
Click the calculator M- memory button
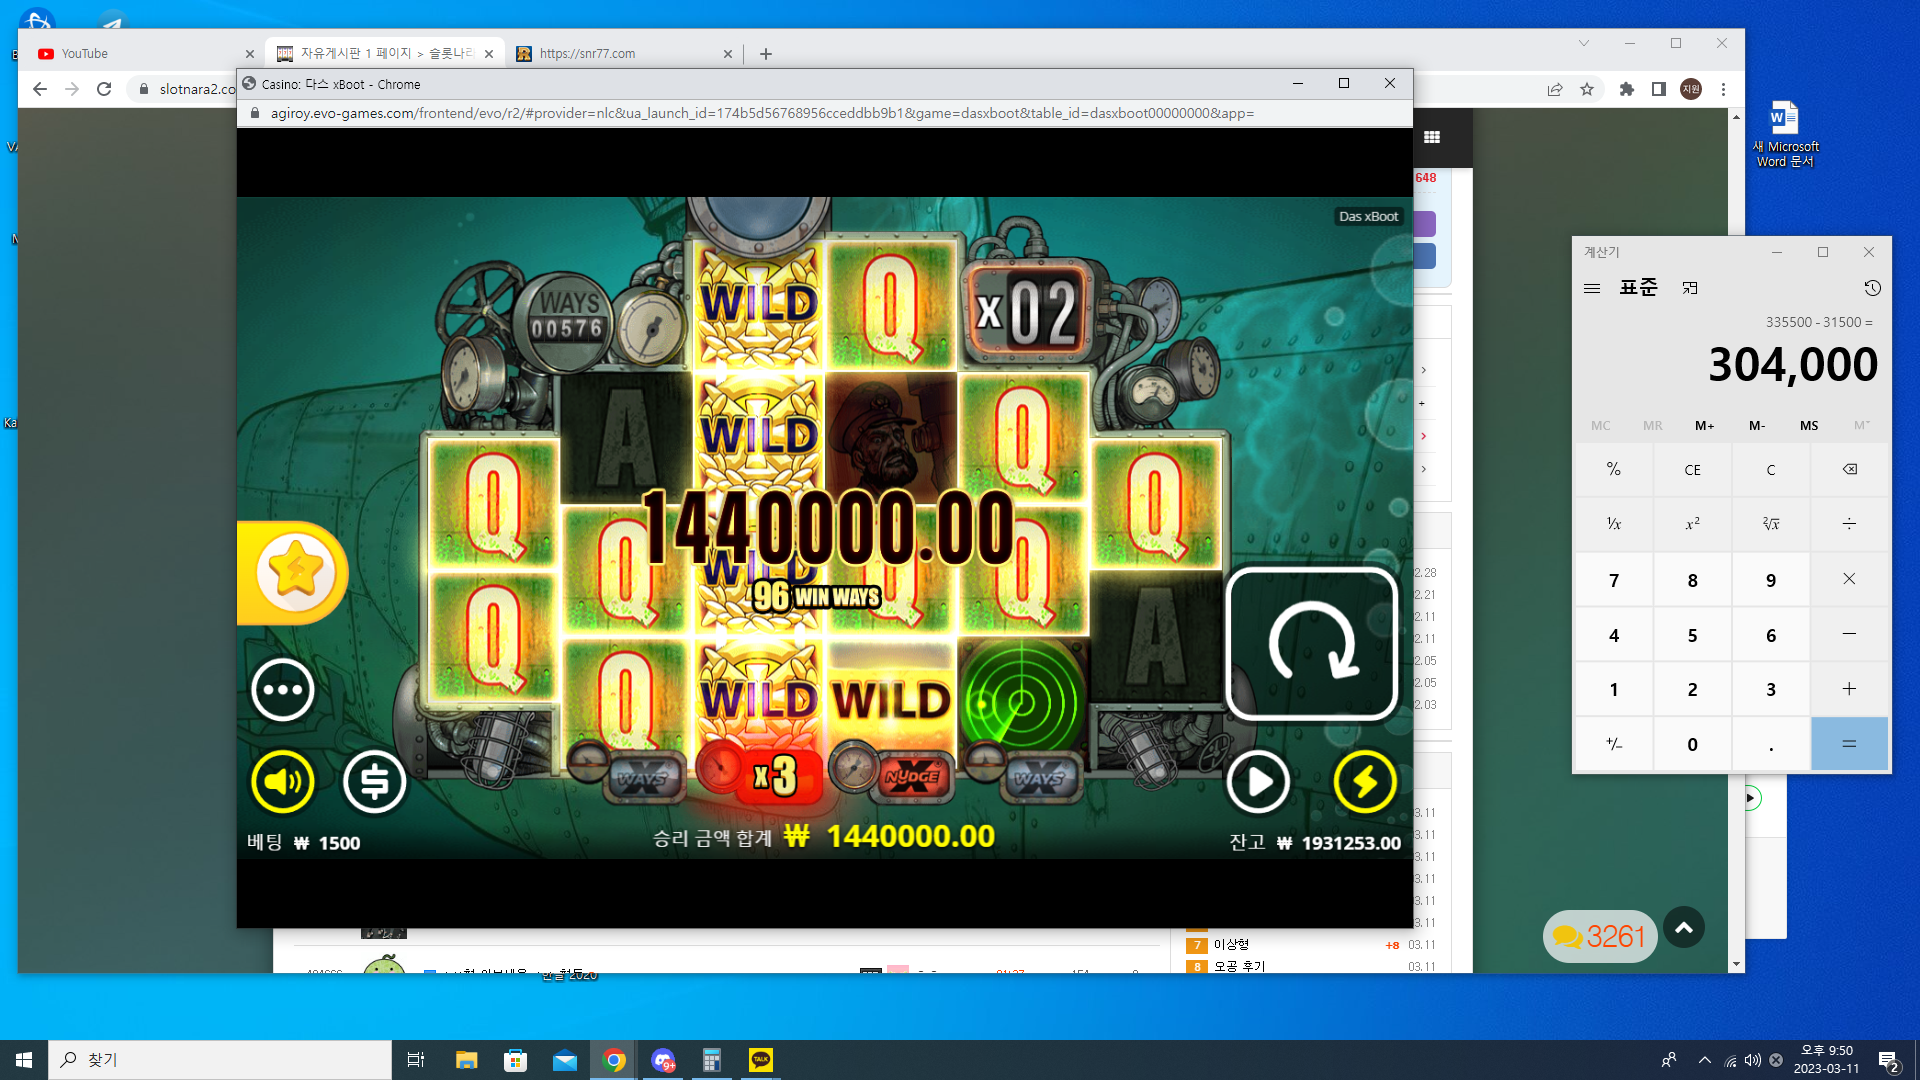1757,426
